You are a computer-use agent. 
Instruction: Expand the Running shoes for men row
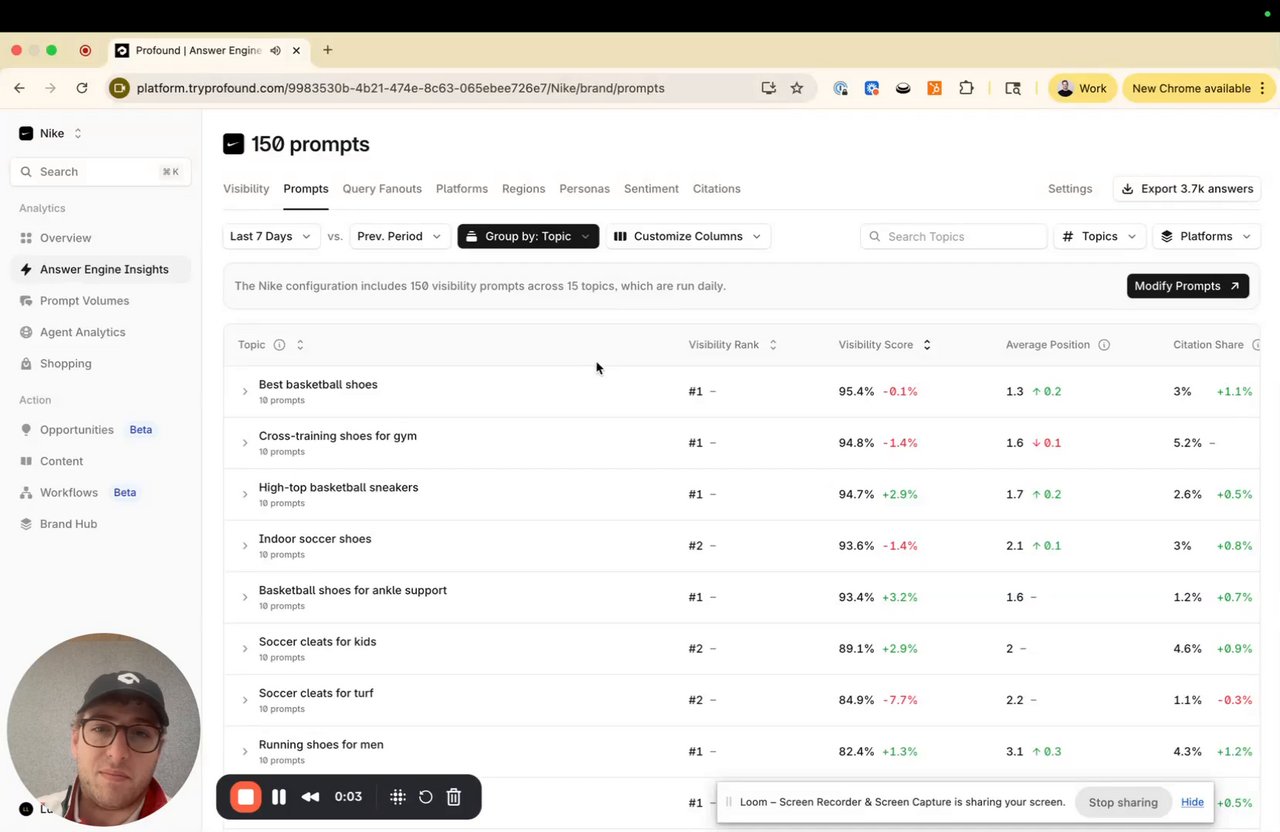coord(245,752)
